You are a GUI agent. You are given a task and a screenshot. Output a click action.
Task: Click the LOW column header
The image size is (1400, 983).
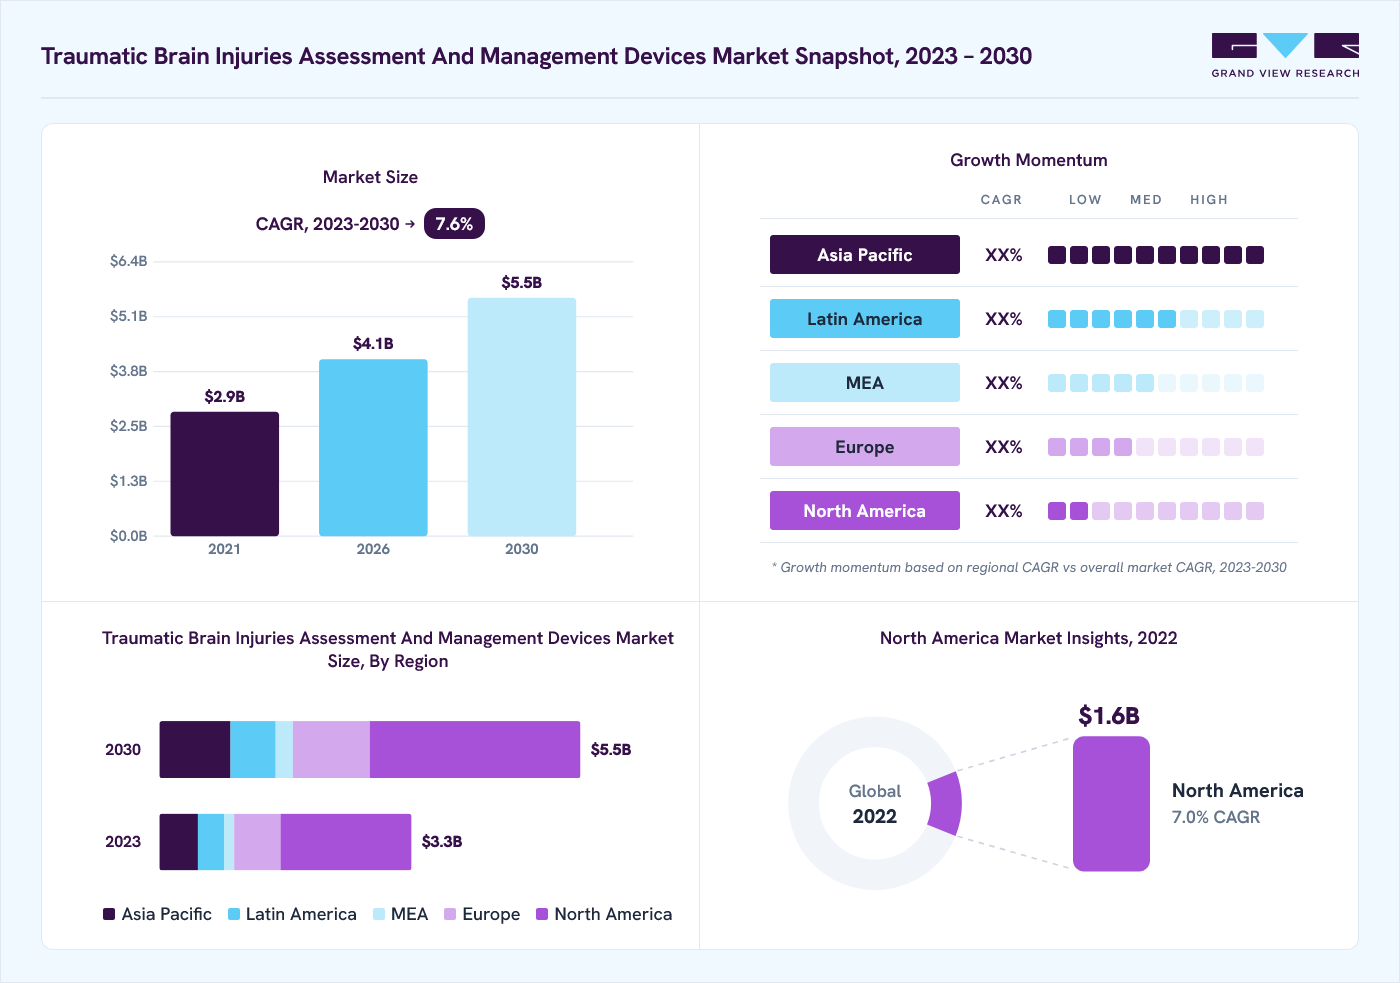[1085, 200]
